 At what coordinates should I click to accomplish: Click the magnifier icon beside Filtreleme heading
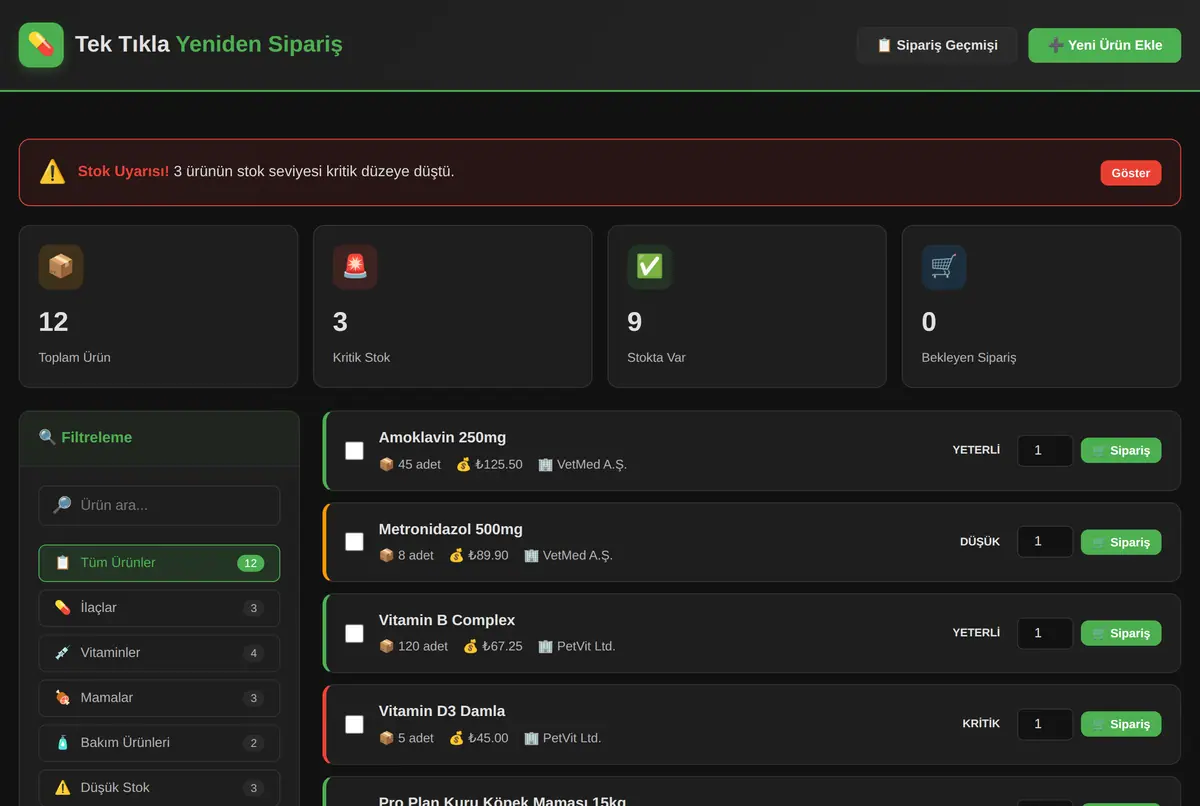coord(47,437)
